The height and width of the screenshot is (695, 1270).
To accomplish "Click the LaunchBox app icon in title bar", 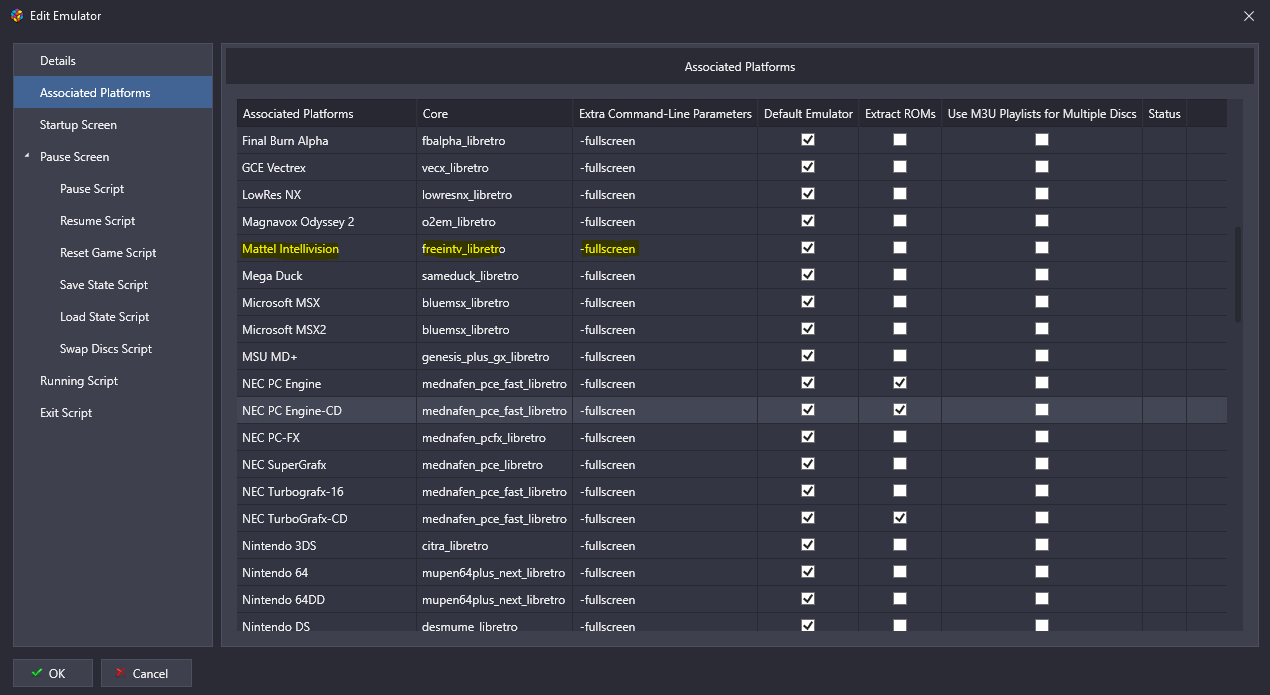I will tap(15, 15).
